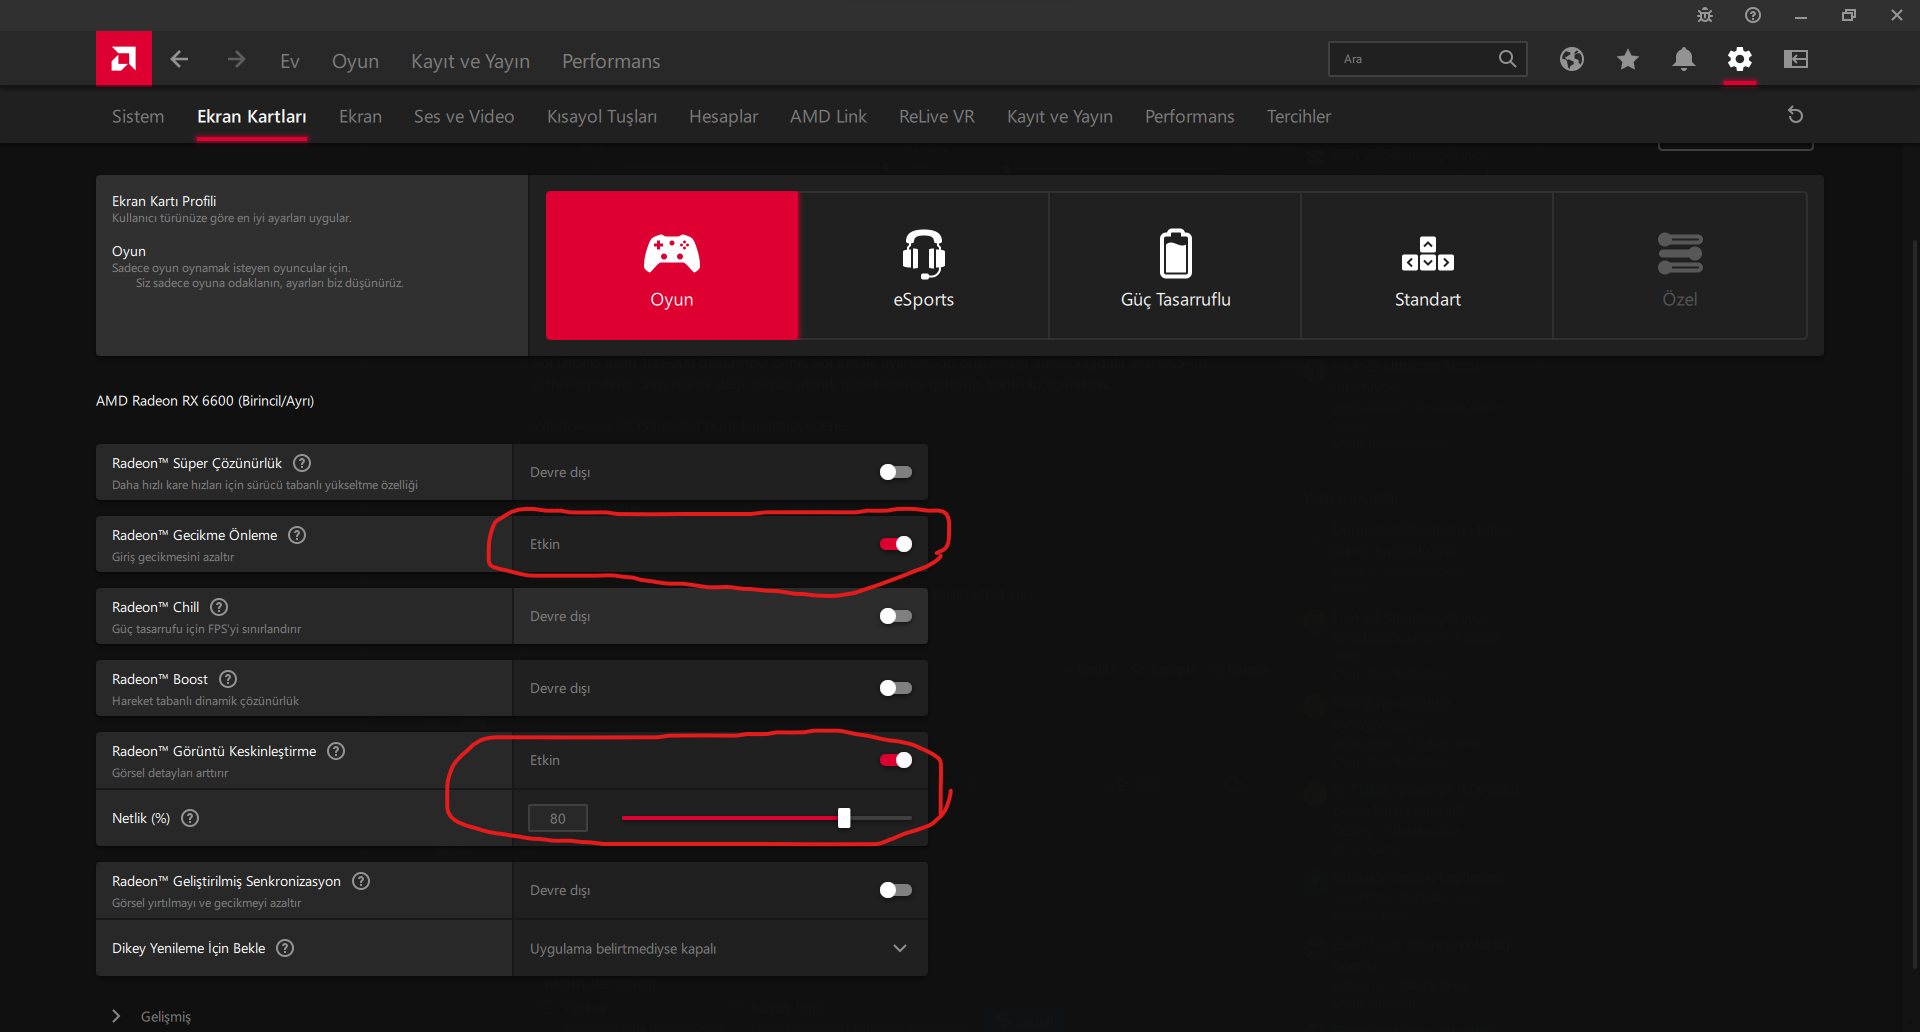Select the Güç Tasarruflu profile
The width and height of the screenshot is (1920, 1032).
pyautogui.click(x=1176, y=265)
